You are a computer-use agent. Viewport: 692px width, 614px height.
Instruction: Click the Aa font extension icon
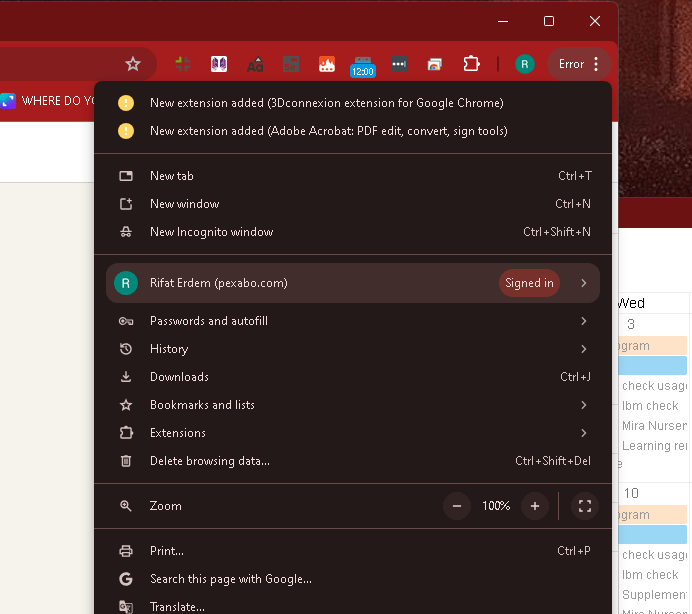coord(255,65)
